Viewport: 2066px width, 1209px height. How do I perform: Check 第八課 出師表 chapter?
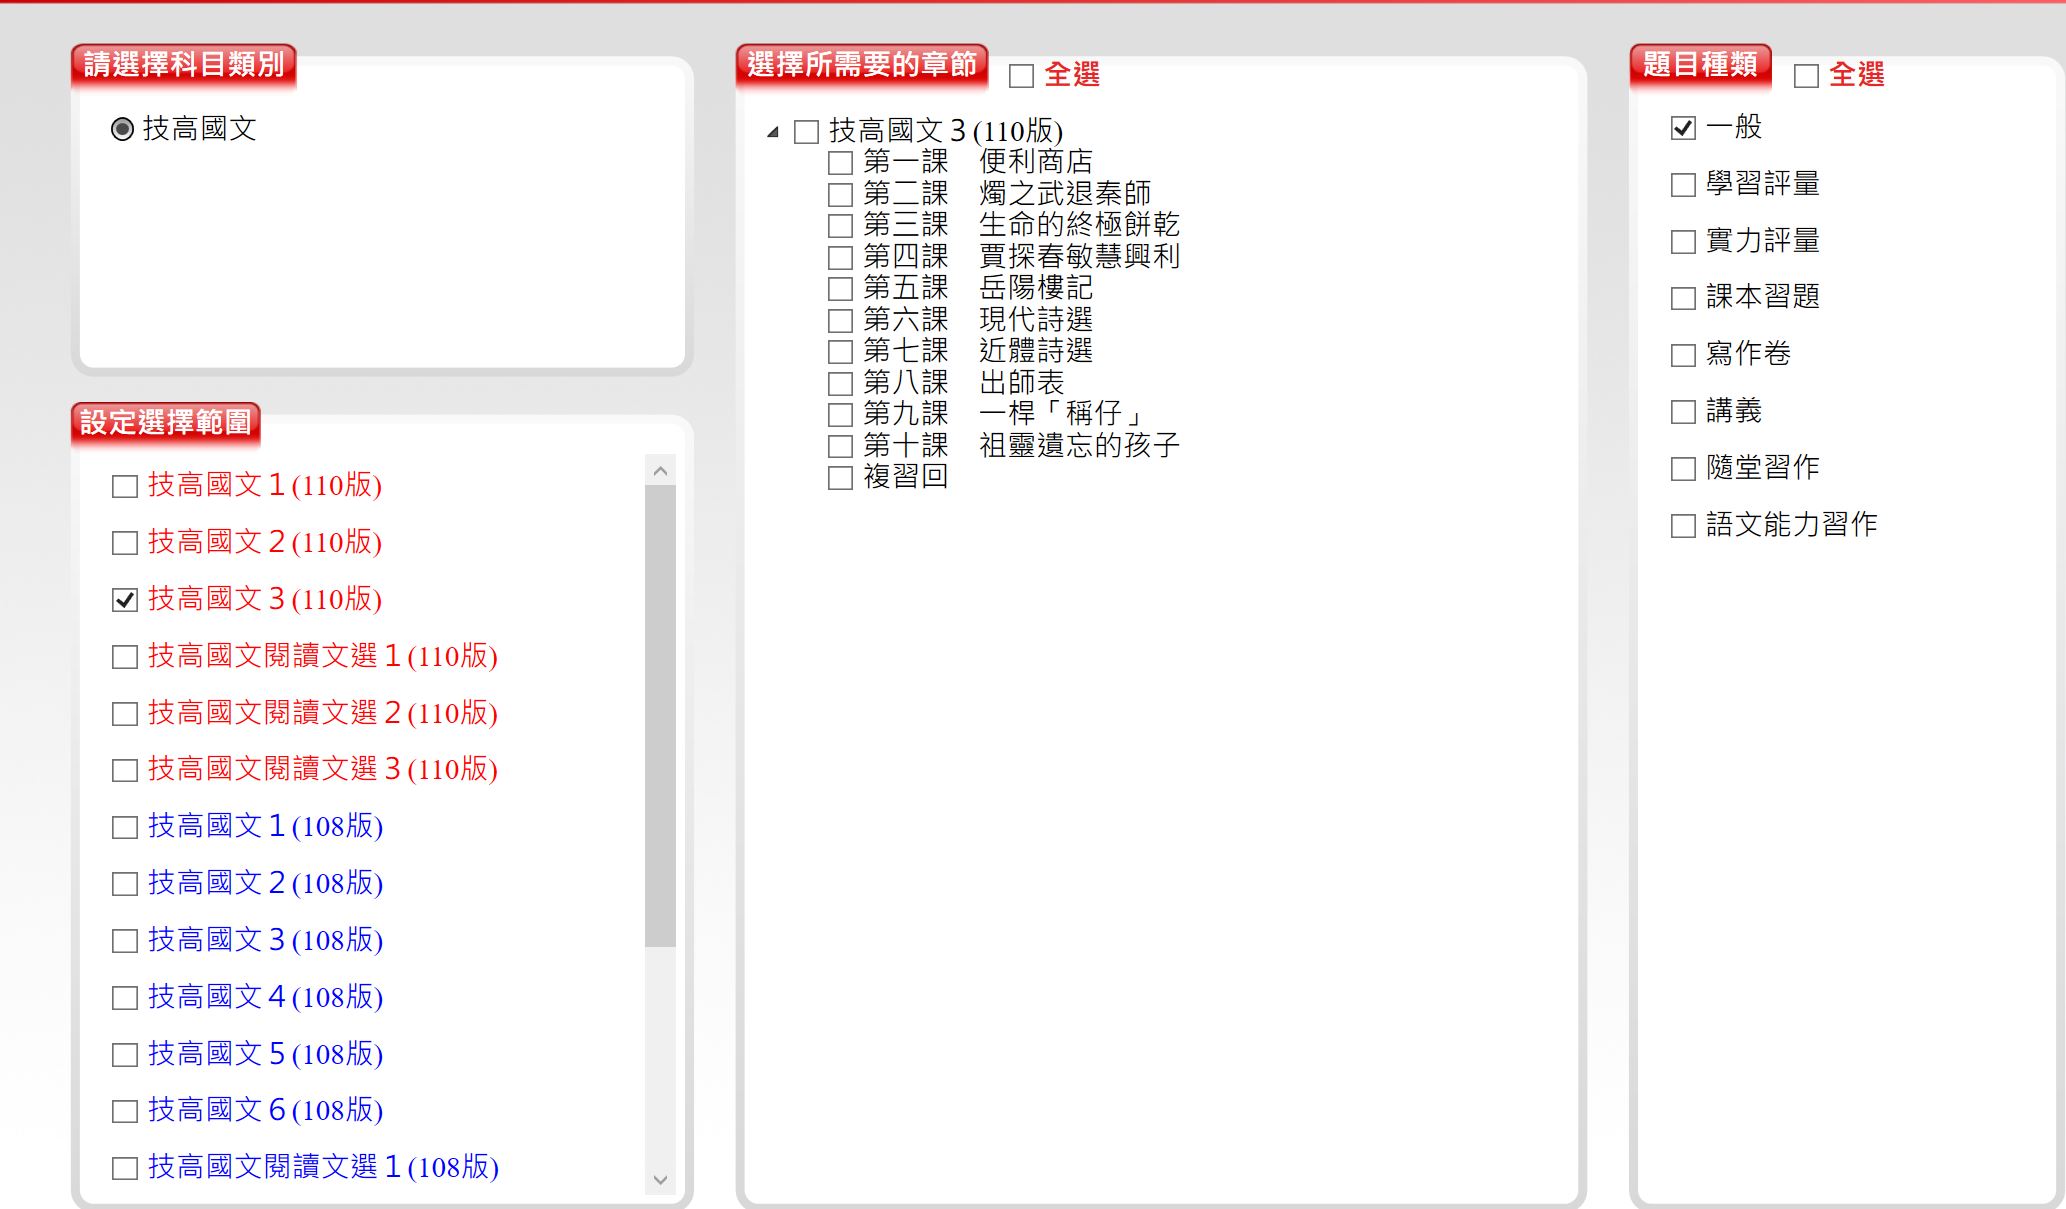pos(841,384)
